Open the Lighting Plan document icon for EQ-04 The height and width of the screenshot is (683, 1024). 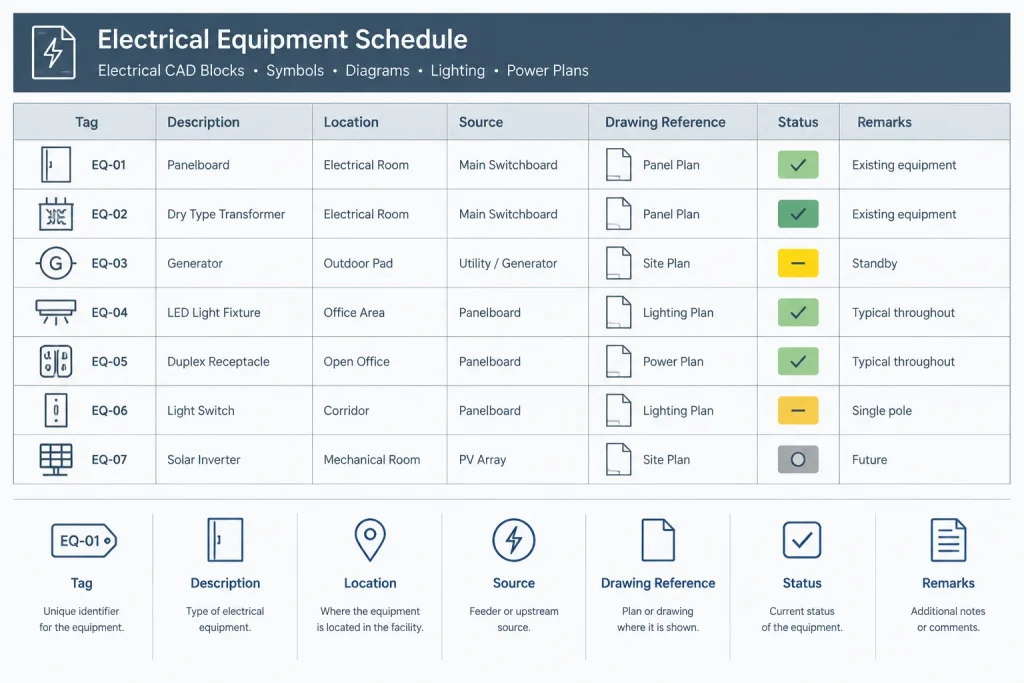618,312
